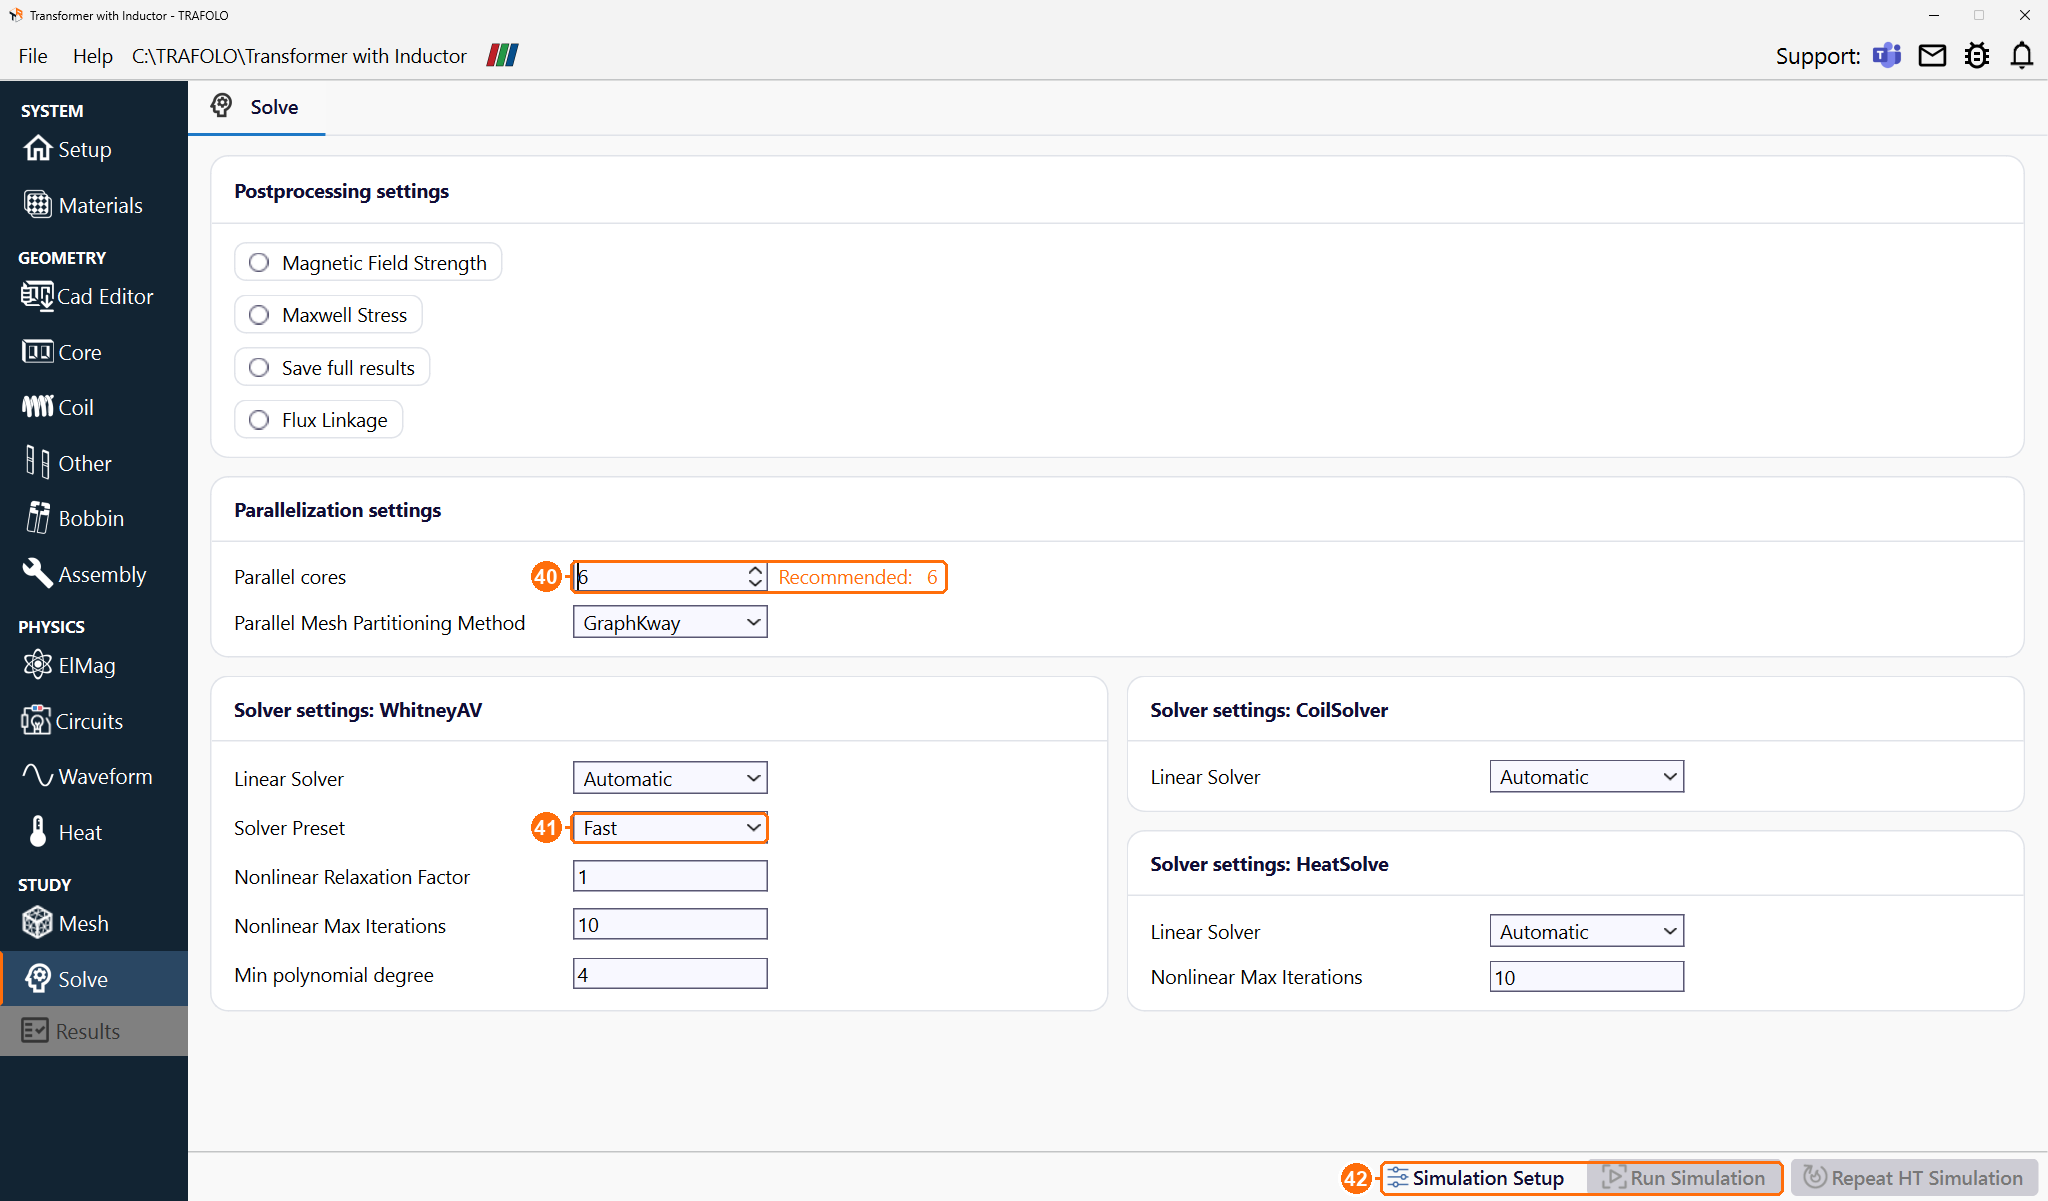Open notifications bell icon

click(x=2022, y=56)
